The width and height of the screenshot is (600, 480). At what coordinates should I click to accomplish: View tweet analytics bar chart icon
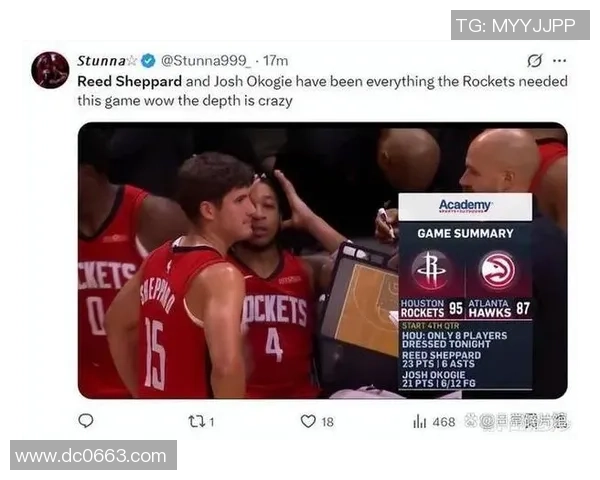[419, 422]
